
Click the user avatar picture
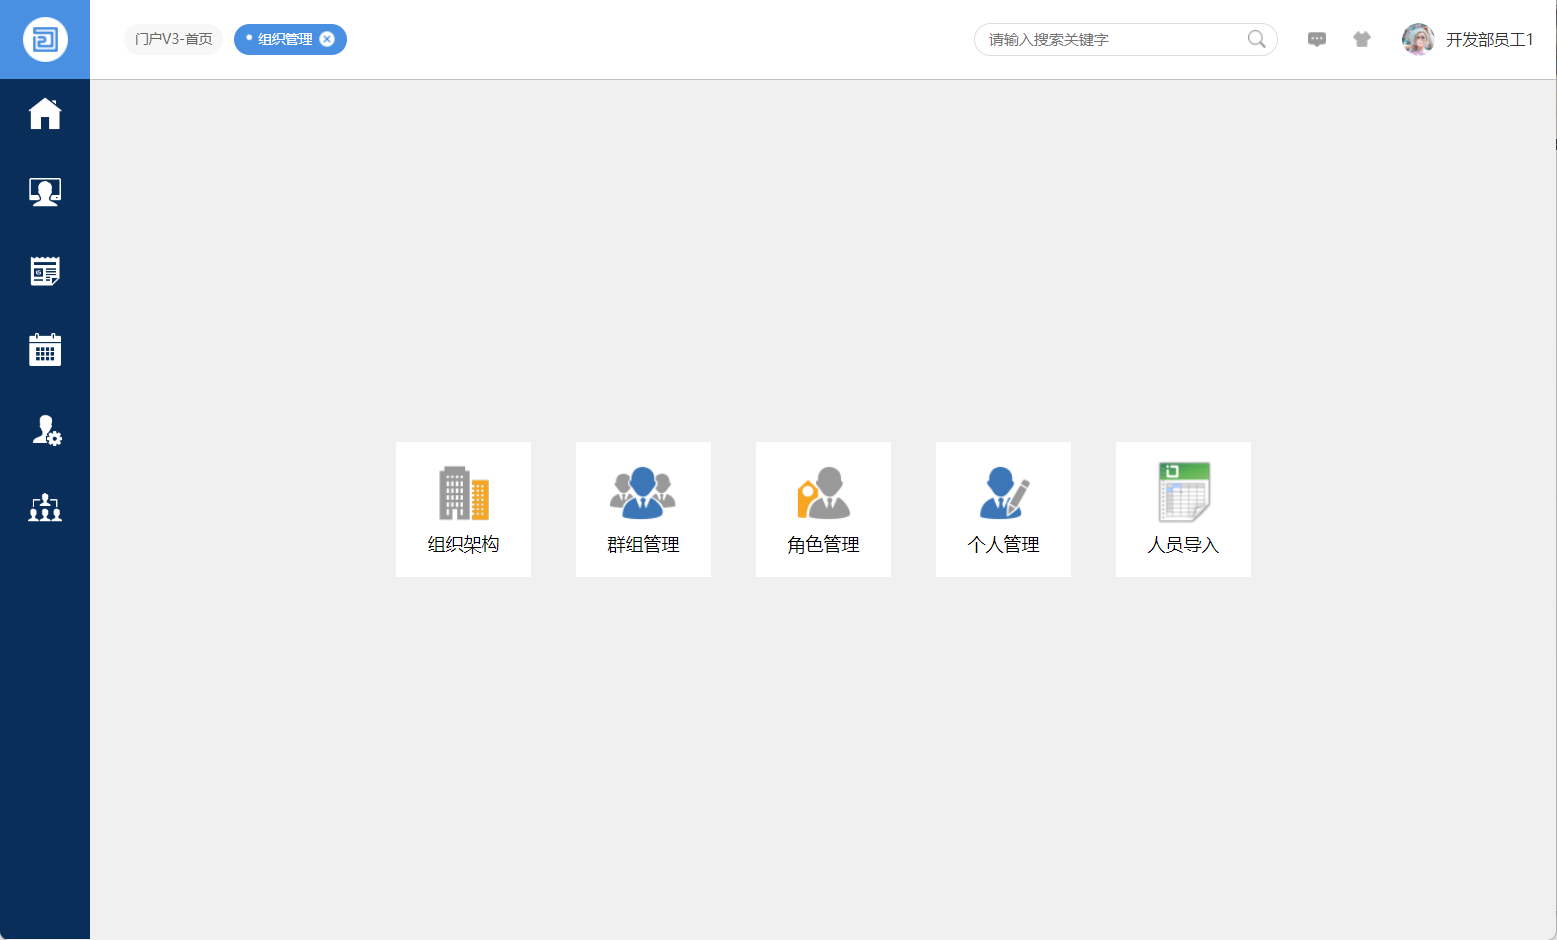[1418, 39]
